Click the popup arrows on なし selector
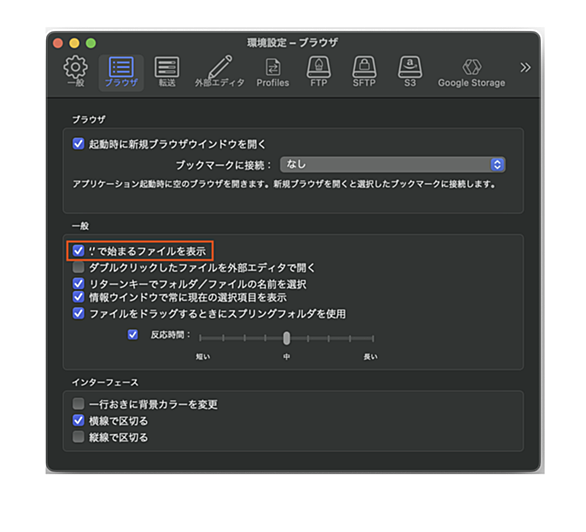Viewport: 586px width, 532px height. tap(497, 165)
